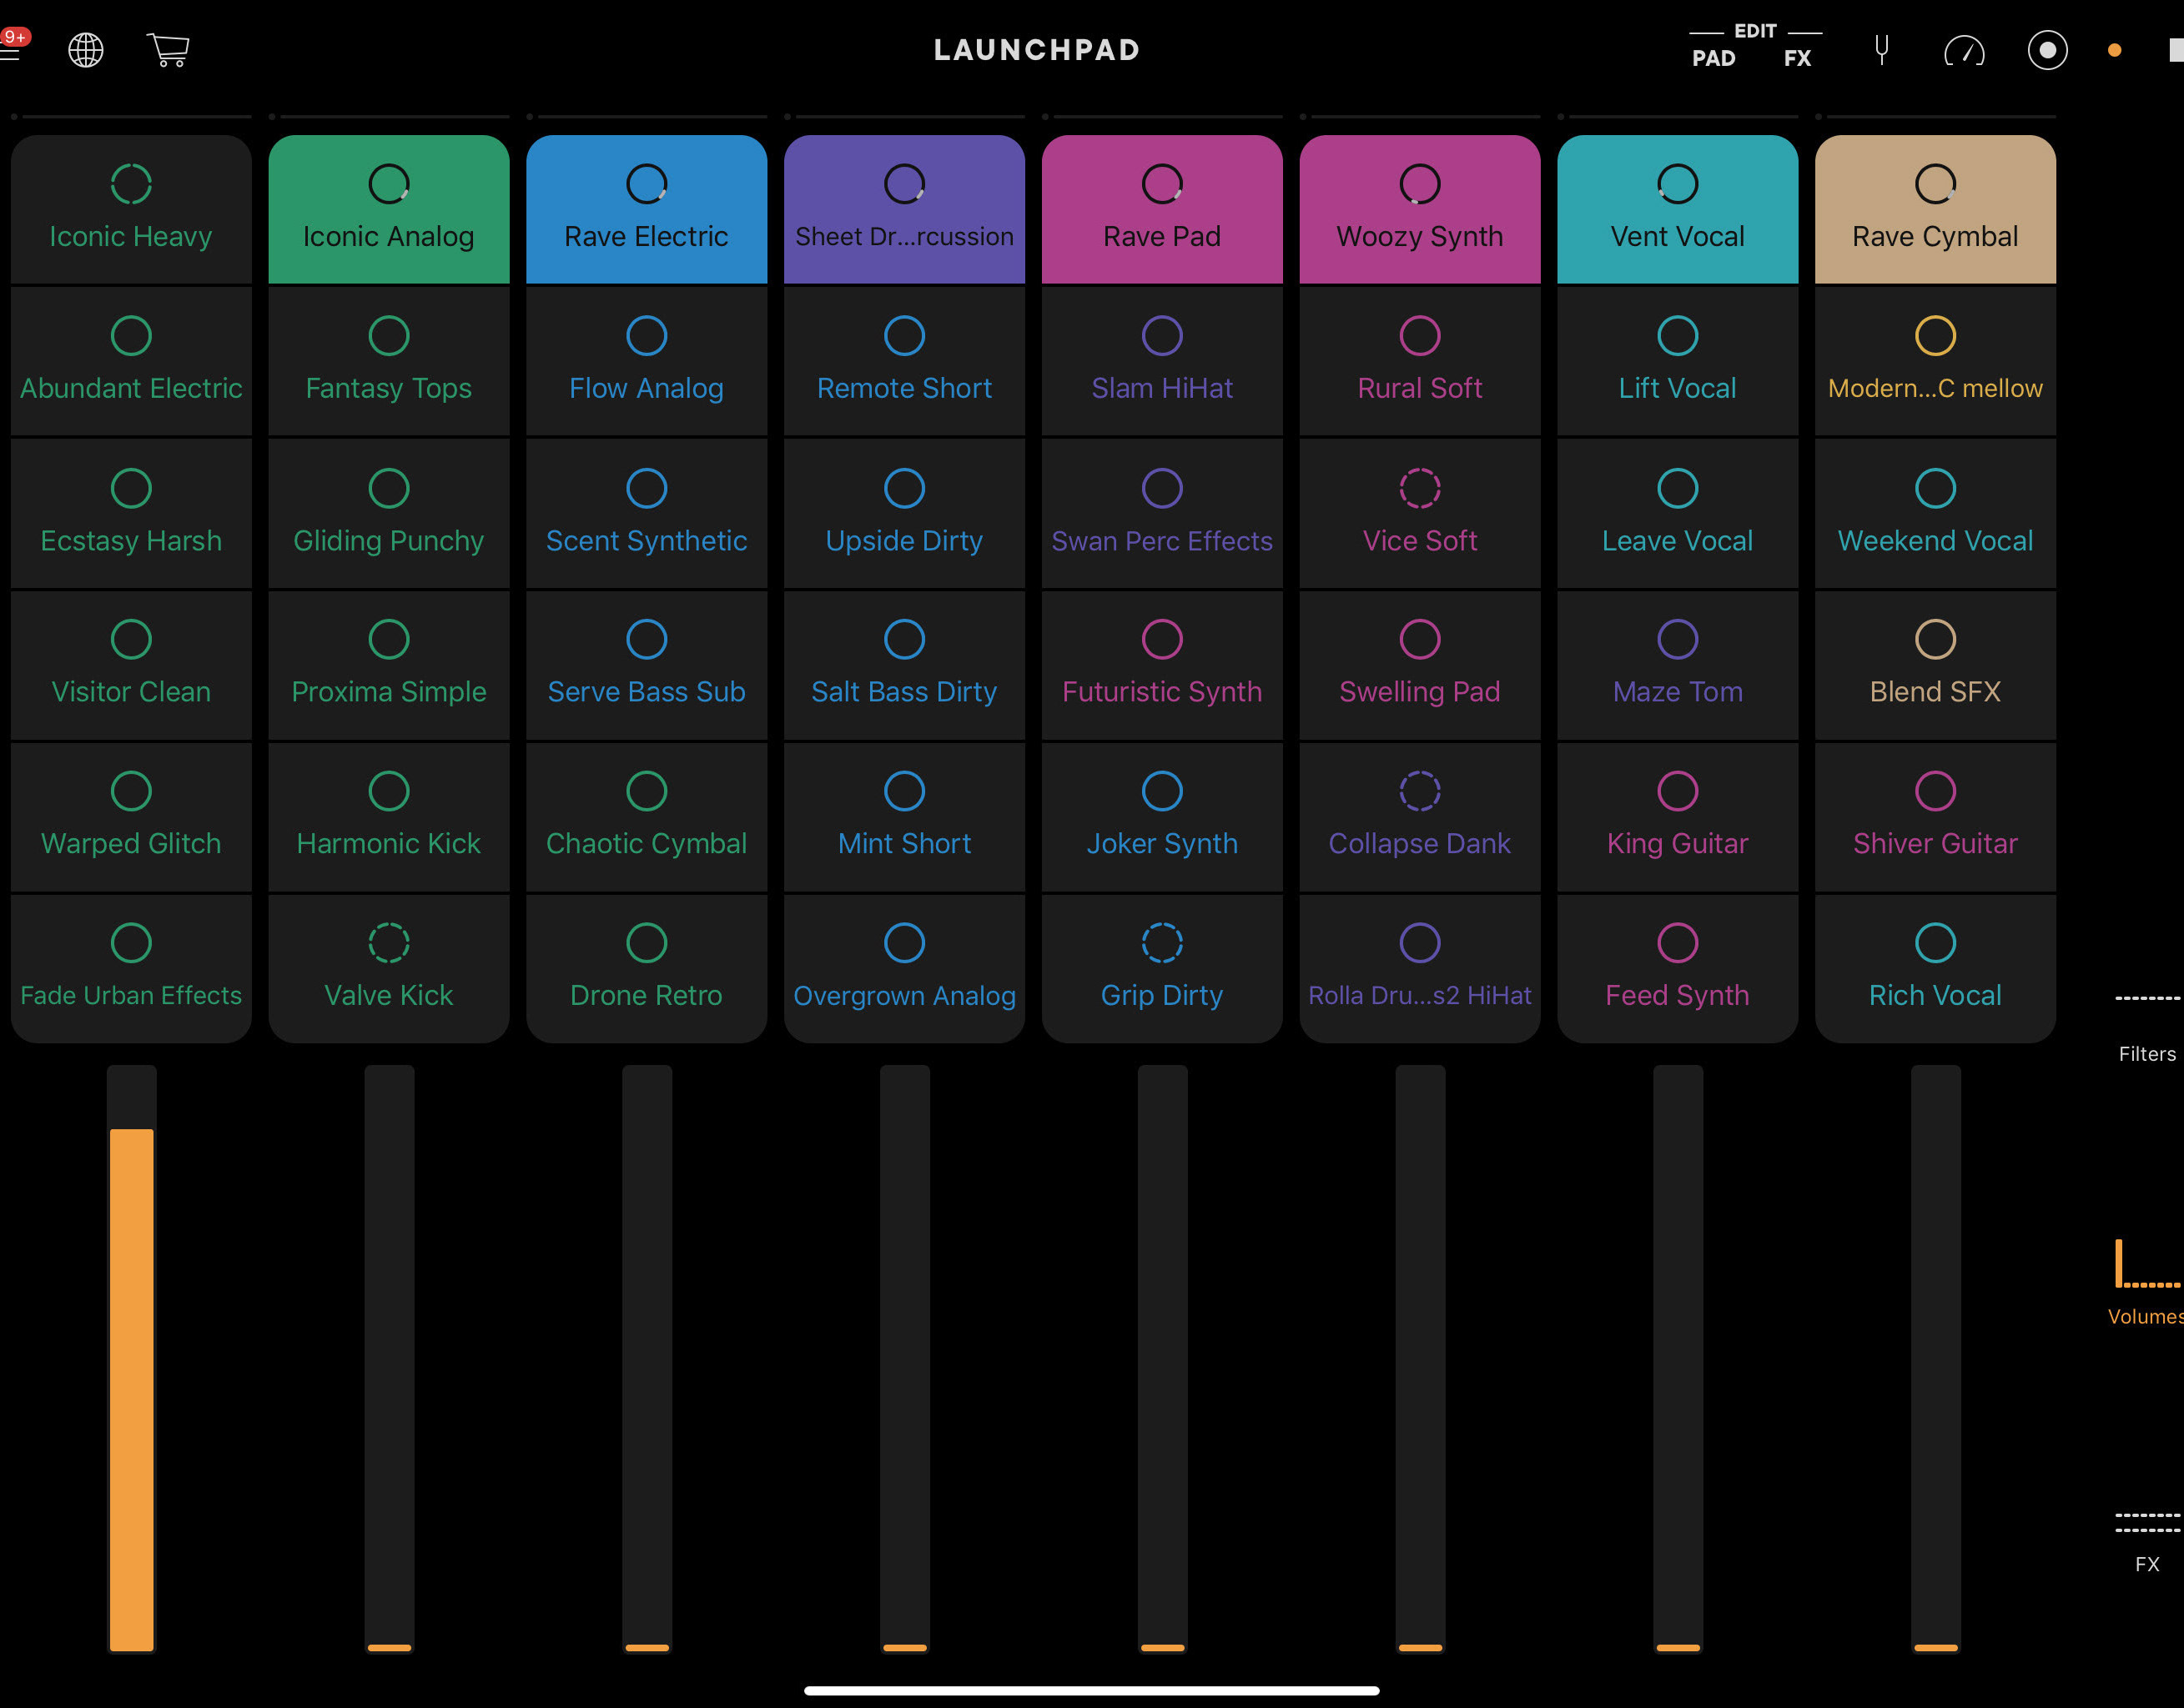Toggle the Sheet Dr...rcussion pad
The height and width of the screenshot is (1708, 2184).
click(x=904, y=209)
